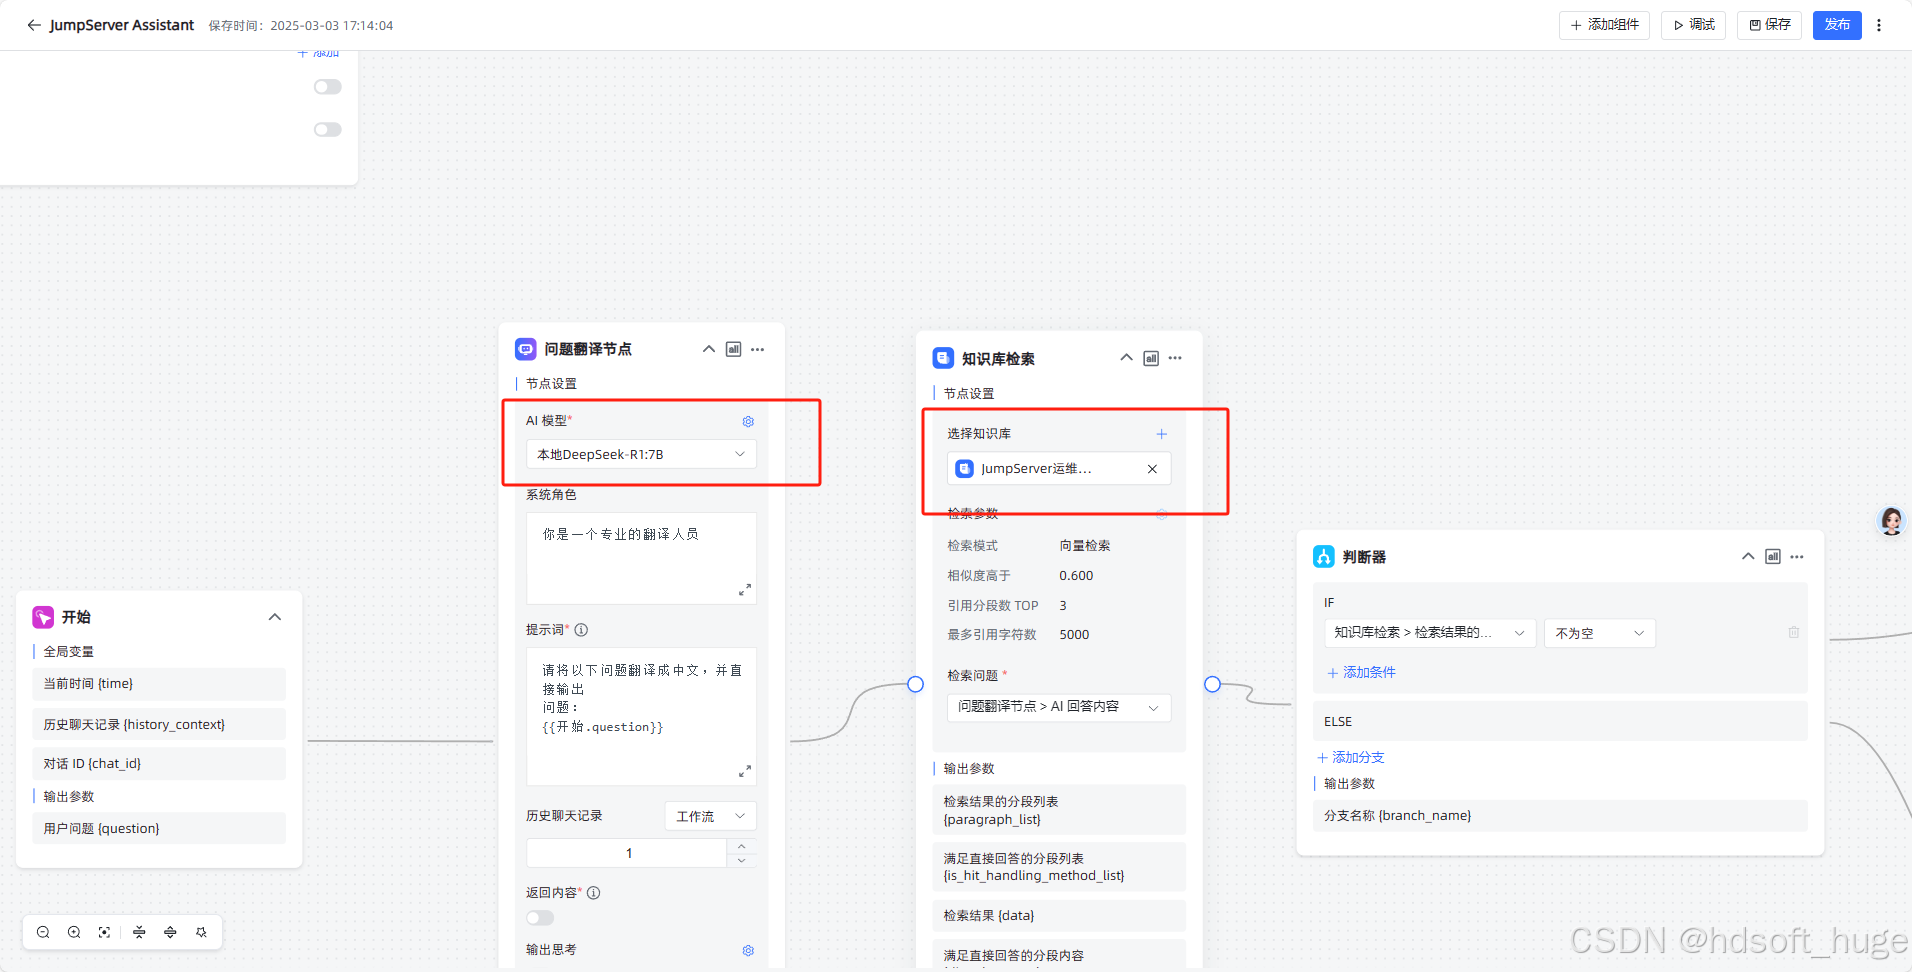Image resolution: width=1912 pixels, height=972 pixels.
Task: Click the assistant avatar at right edge
Action: [x=1892, y=521]
